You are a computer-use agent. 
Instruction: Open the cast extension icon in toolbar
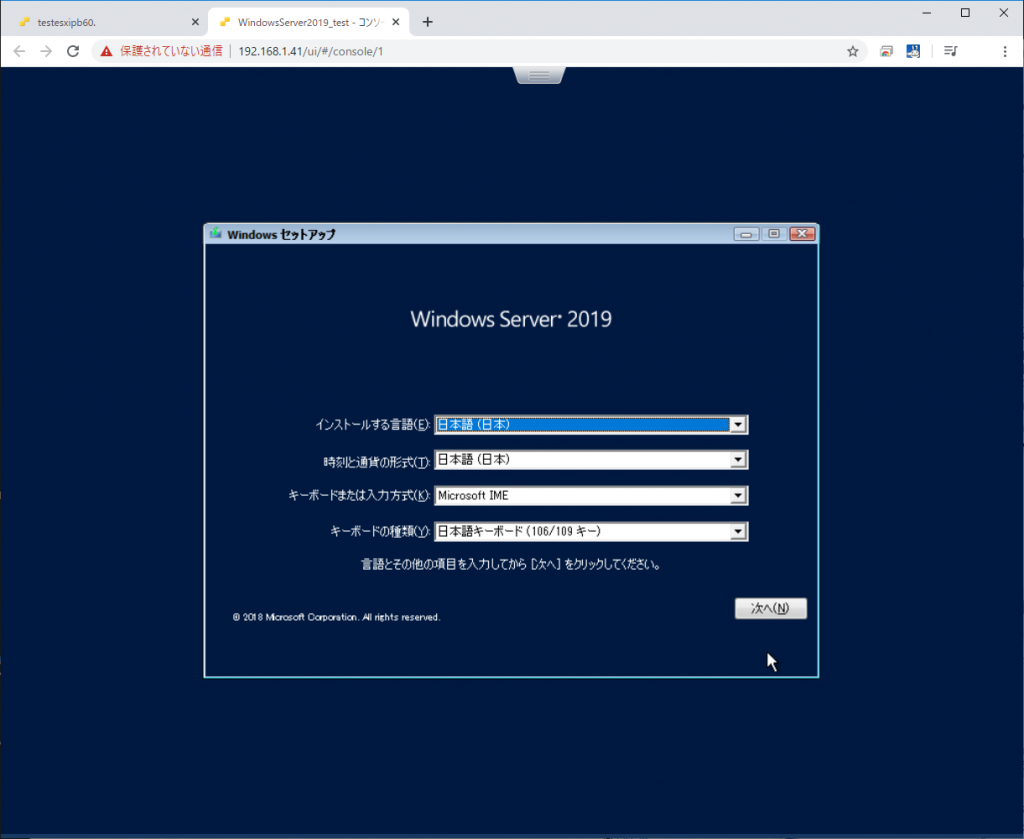886,51
